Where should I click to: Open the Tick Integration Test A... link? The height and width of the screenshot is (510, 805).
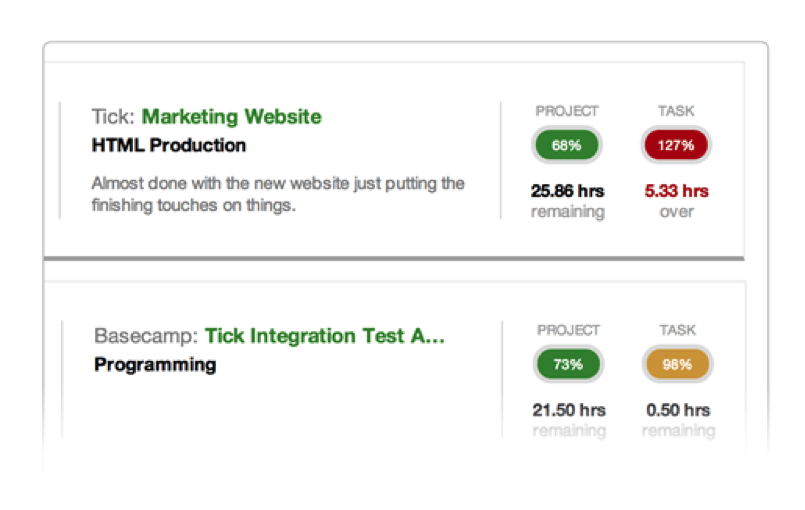click(x=325, y=336)
